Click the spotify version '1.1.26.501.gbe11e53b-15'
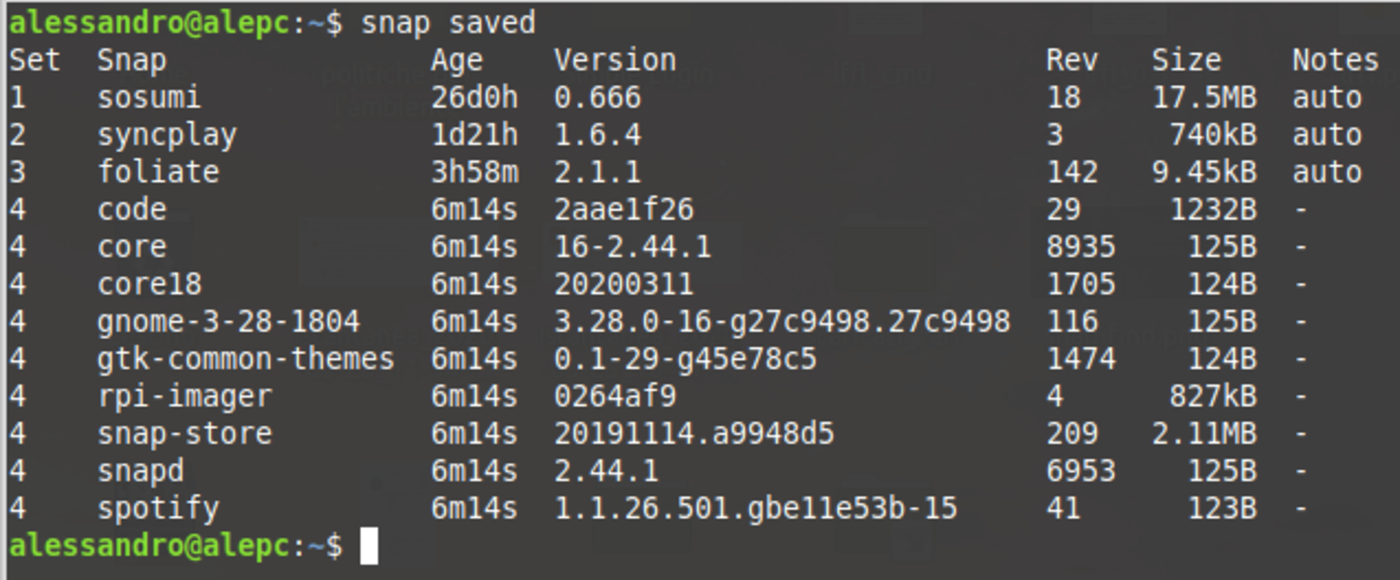This screenshot has height=580, width=1400. [756, 508]
